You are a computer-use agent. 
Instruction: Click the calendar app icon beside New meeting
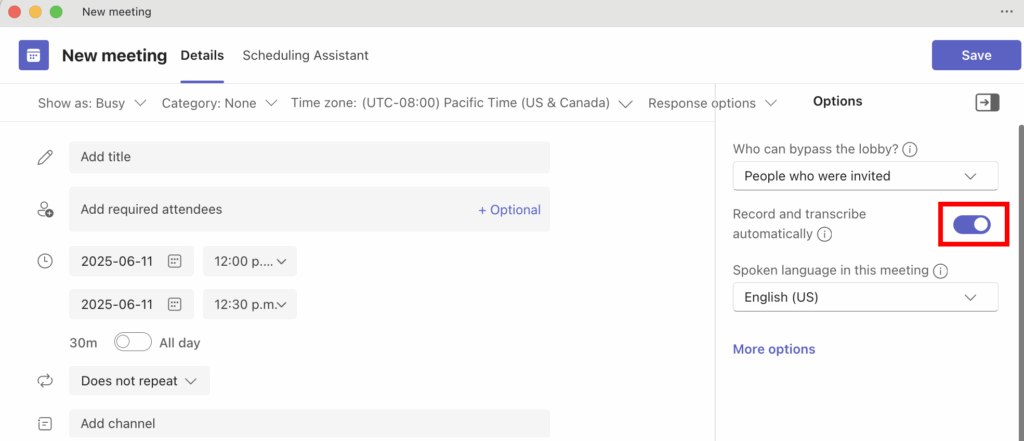pos(34,55)
